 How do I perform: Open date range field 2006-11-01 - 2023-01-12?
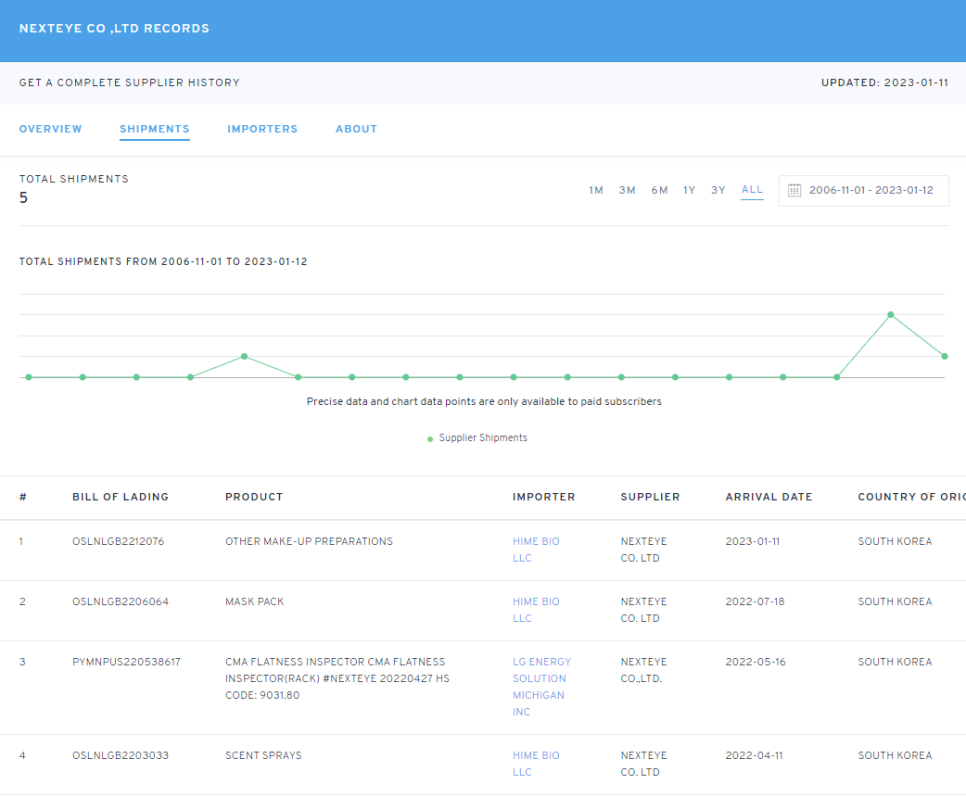864,190
